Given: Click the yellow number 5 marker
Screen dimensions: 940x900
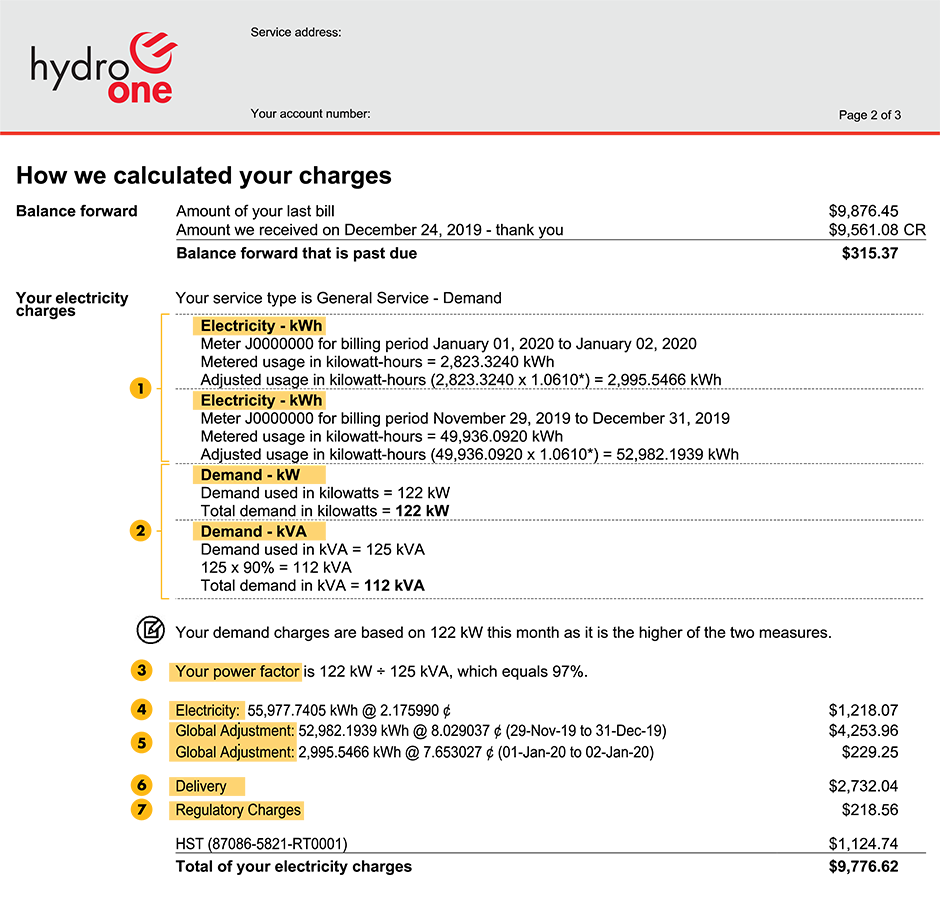Looking at the screenshot, I should (x=142, y=742).
